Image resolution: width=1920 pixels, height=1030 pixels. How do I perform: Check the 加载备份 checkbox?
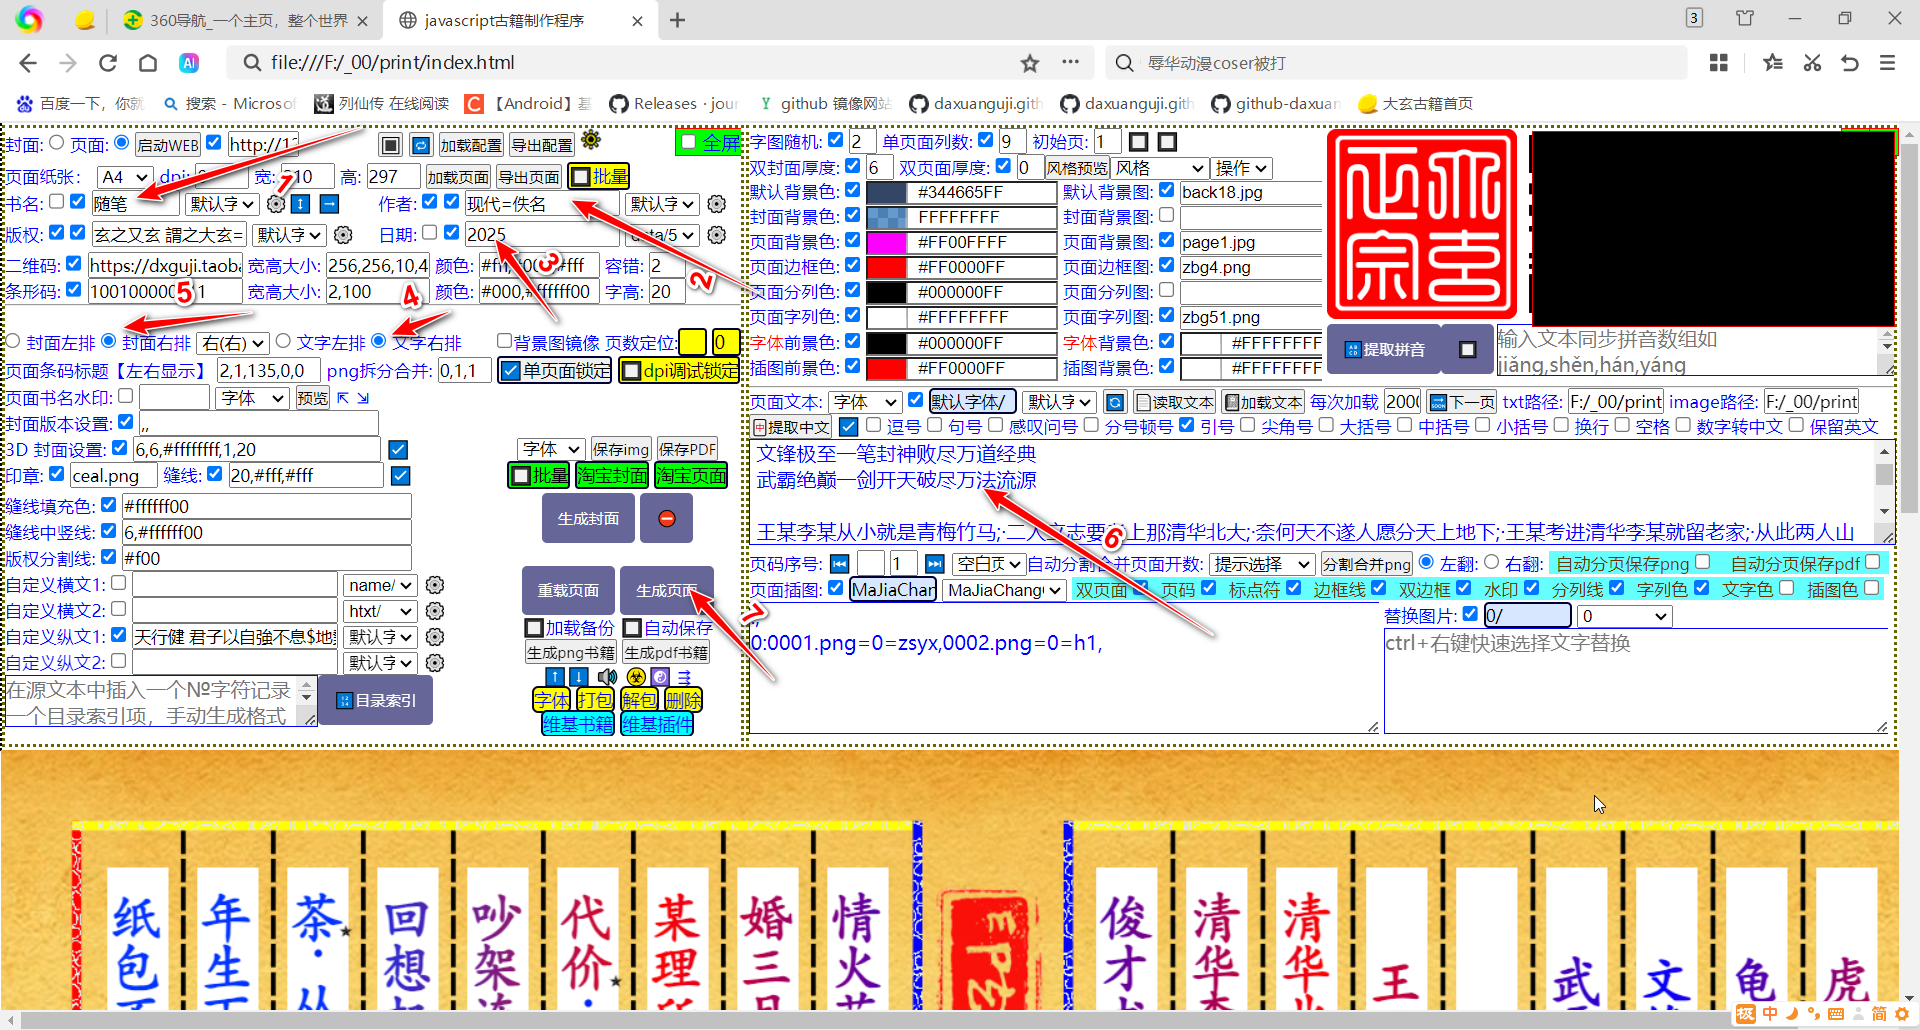[535, 628]
